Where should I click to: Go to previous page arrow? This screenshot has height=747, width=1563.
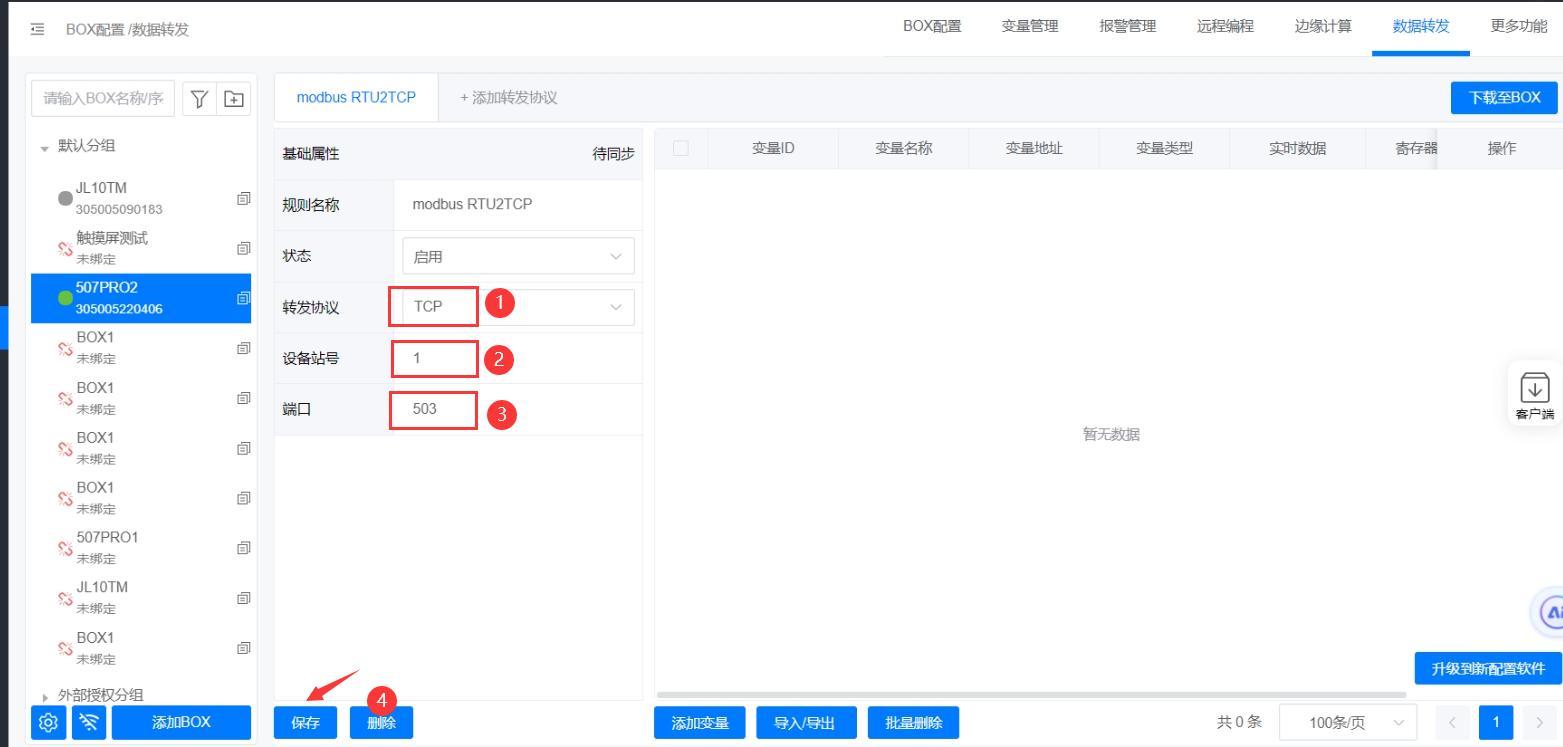pos(1453,722)
